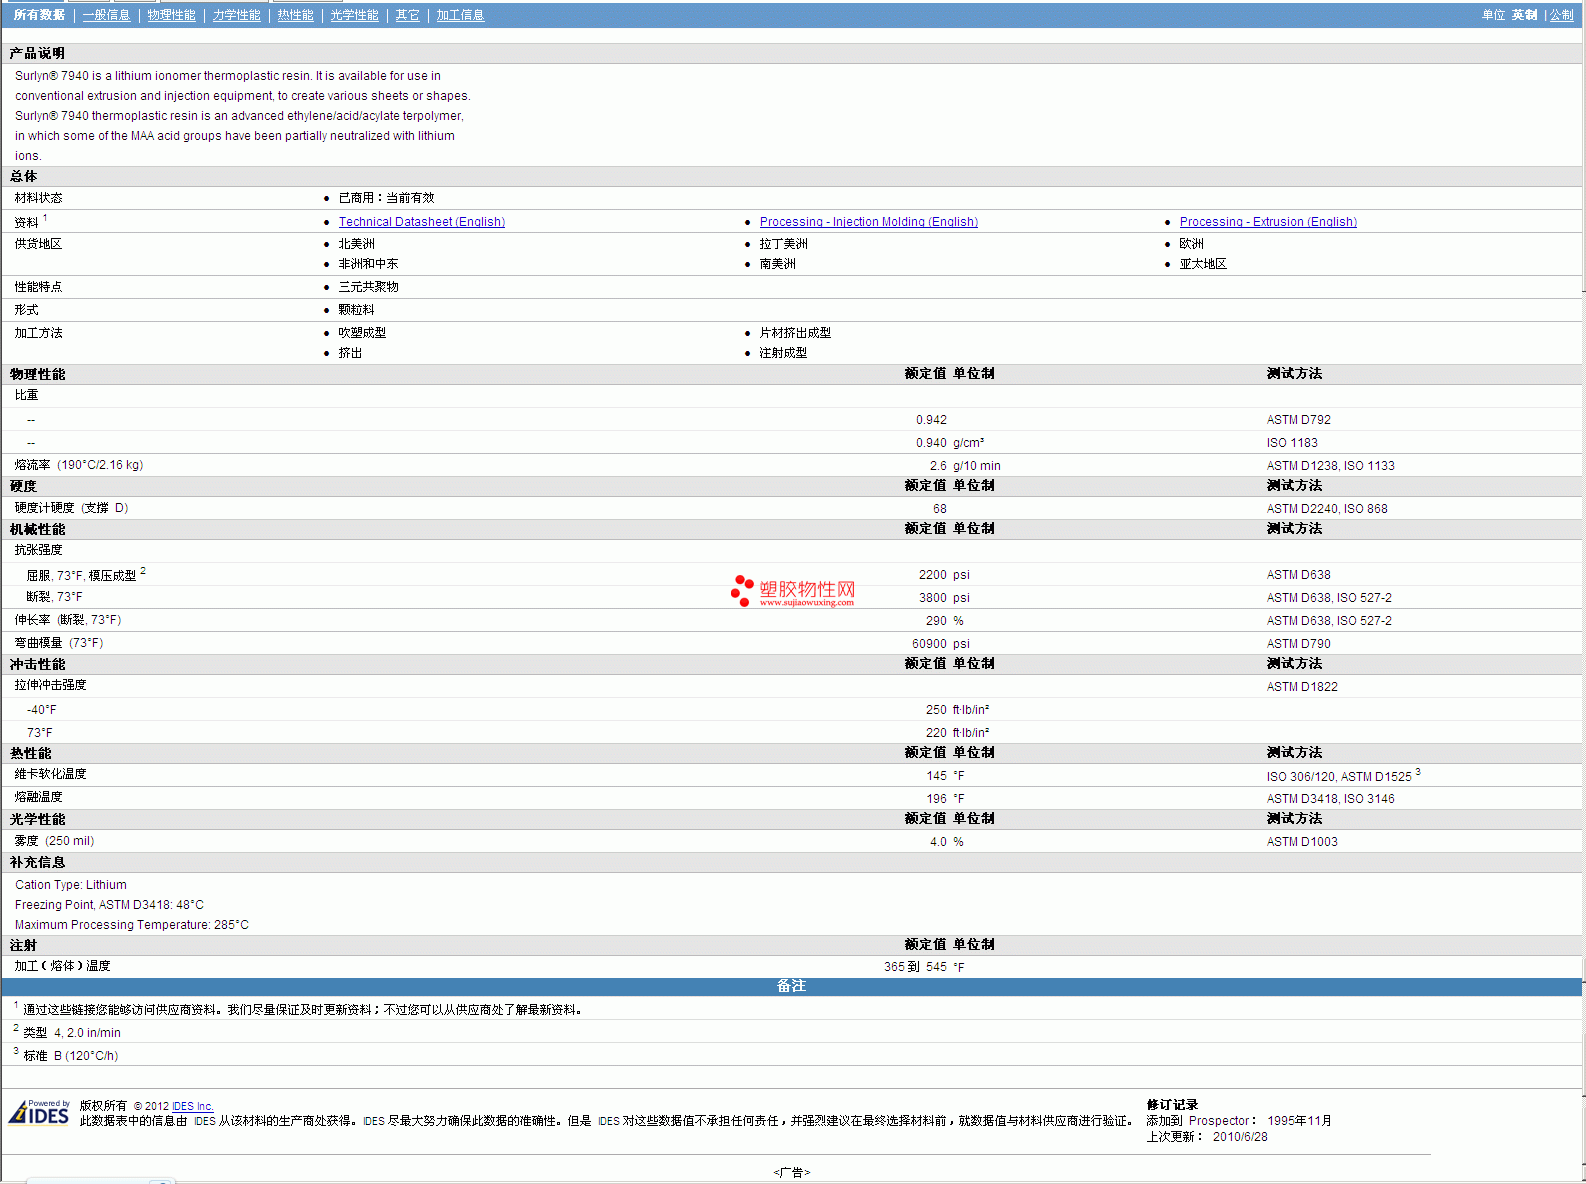The image size is (1586, 1184).
Task: Jump to the 力学性能 section
Action: tap(236, 15)
